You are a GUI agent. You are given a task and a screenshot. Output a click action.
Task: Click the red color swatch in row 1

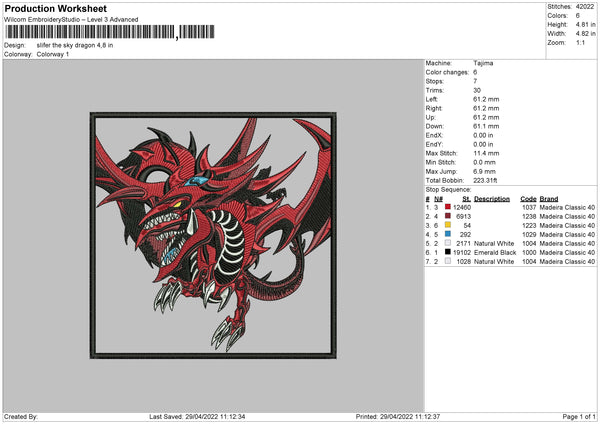click(448, 207)
